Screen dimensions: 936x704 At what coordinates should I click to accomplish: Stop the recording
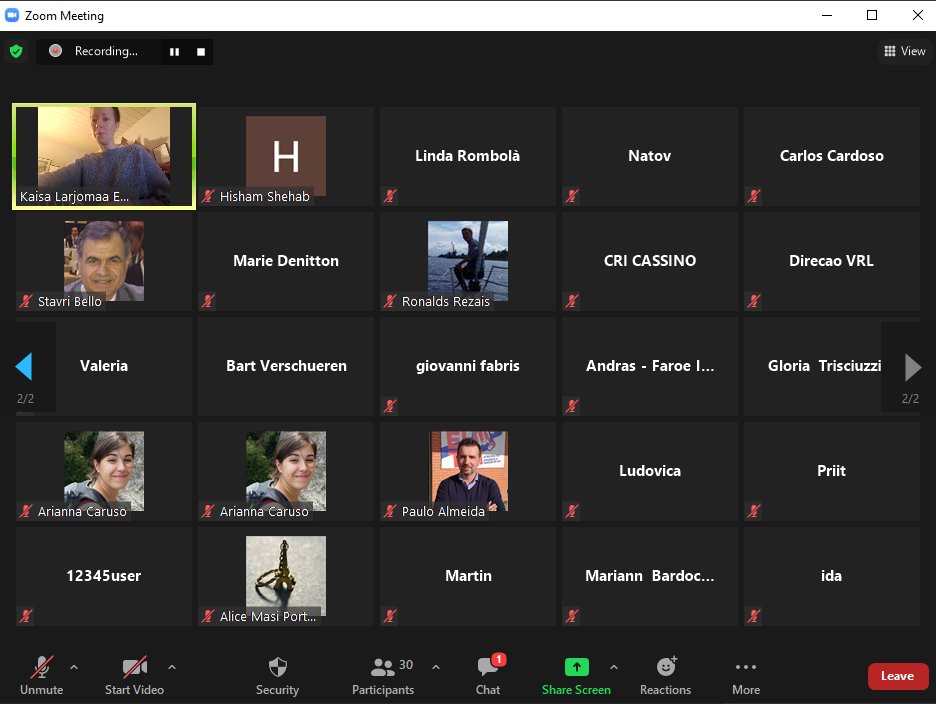pos(201,52)
